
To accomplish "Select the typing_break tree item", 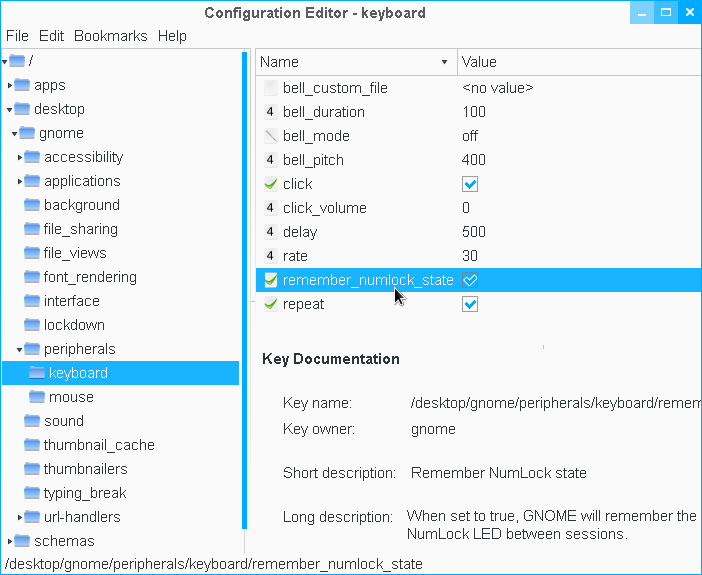I will pyautogui.click(x=85, y=493).
